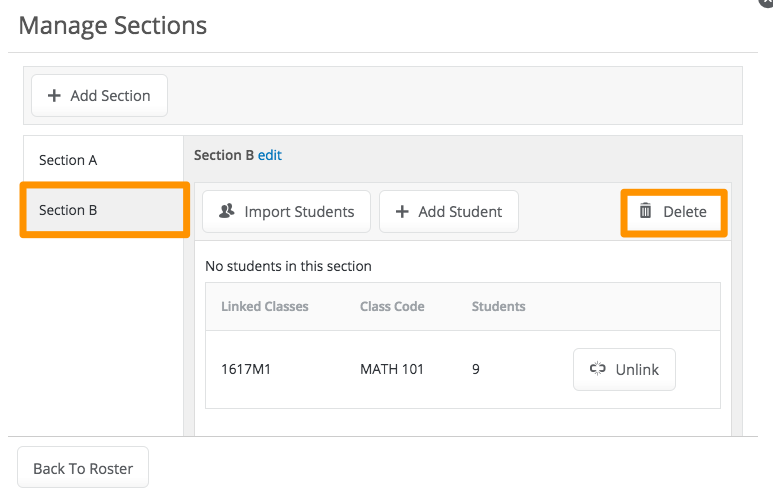Click the people icon on Import Students

[x=227, y=211]
